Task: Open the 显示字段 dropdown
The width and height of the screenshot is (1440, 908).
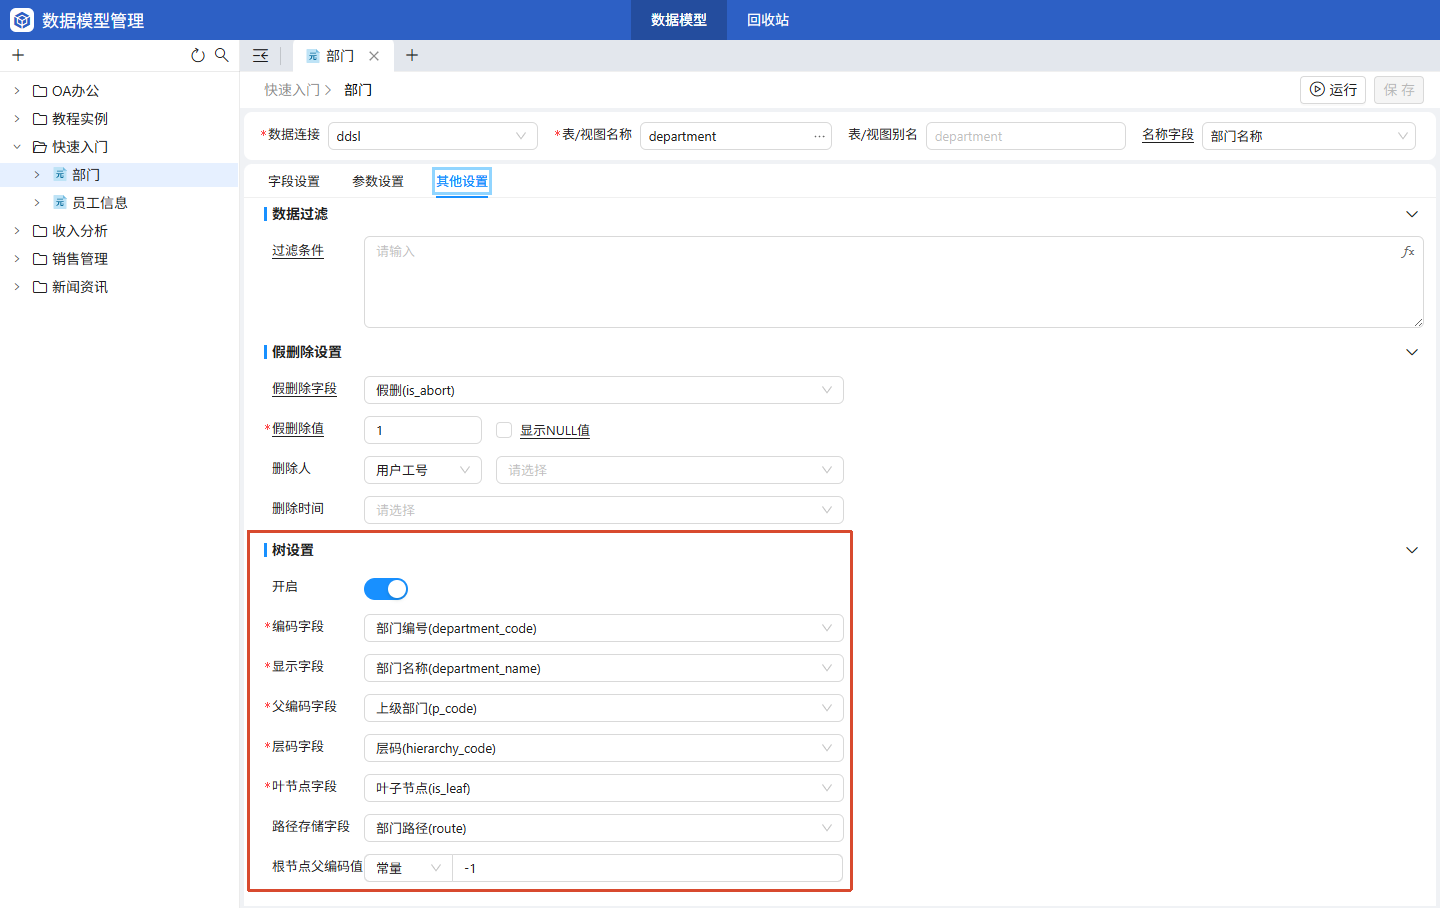Action: click(x=604, y=668)
